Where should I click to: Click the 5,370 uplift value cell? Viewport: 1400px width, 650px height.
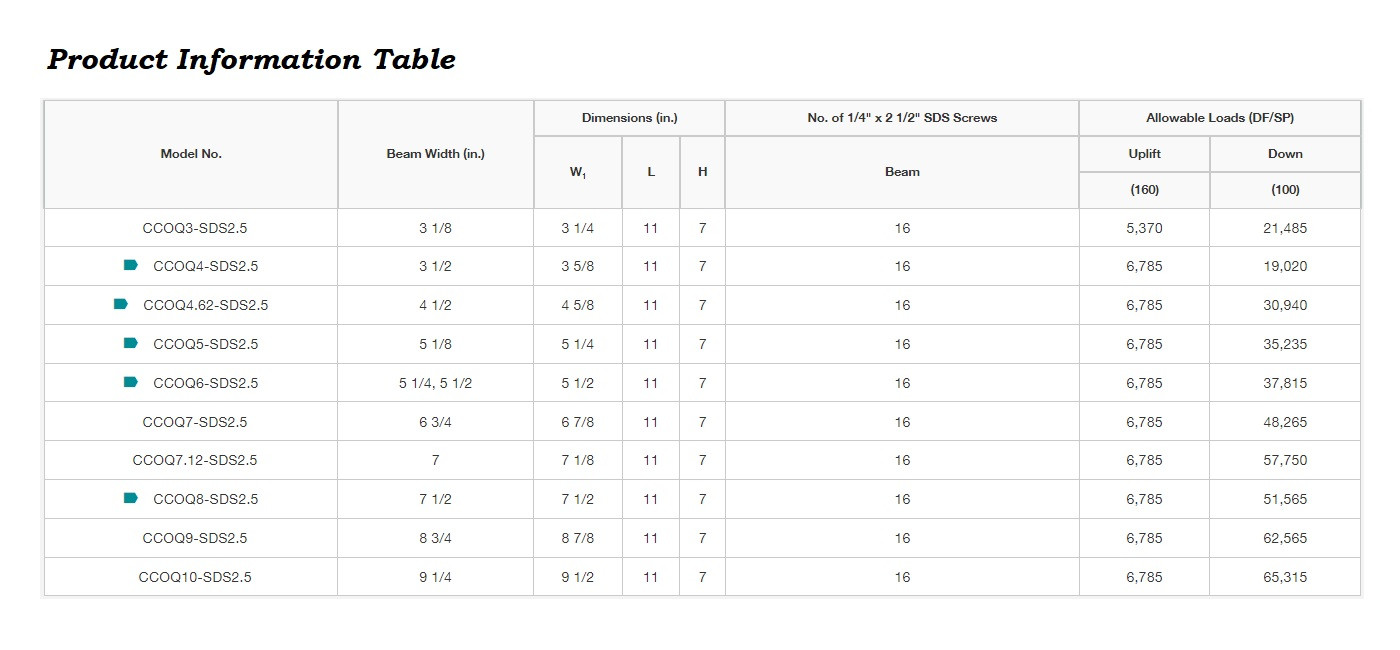1144,228
